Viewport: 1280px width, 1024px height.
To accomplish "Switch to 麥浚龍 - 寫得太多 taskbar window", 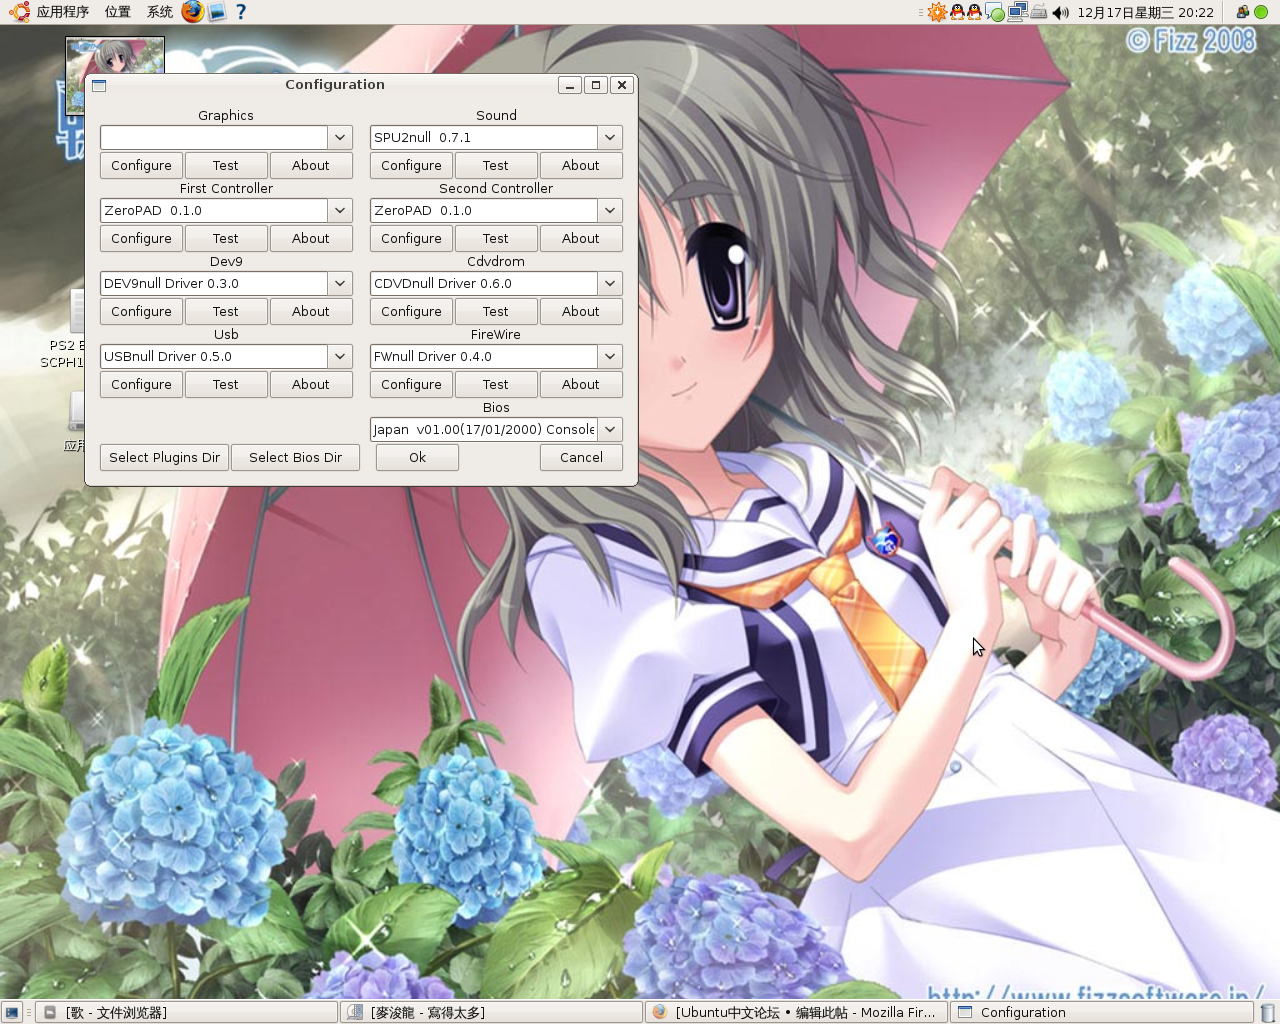I will click(491, 1012).
